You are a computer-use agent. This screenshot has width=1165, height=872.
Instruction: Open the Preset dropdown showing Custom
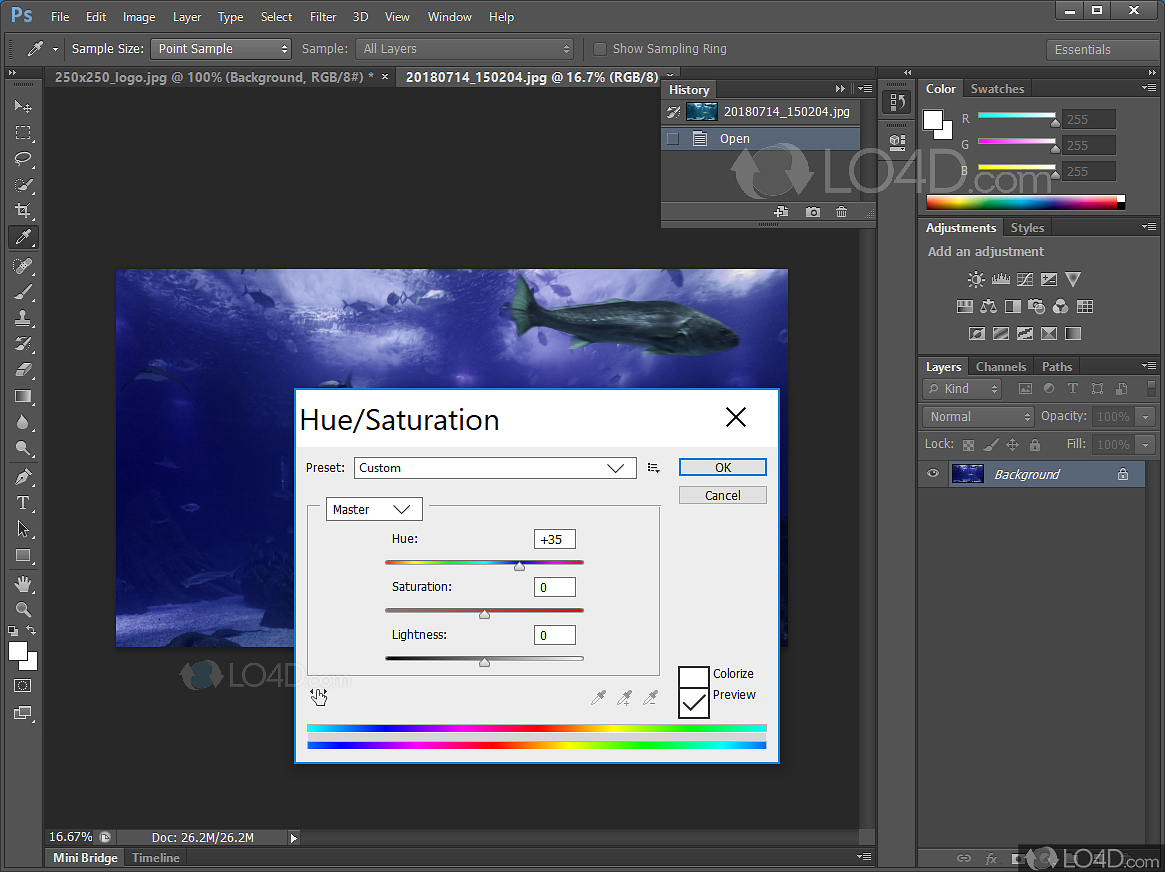pyautogui.click(x=495, y=468)
